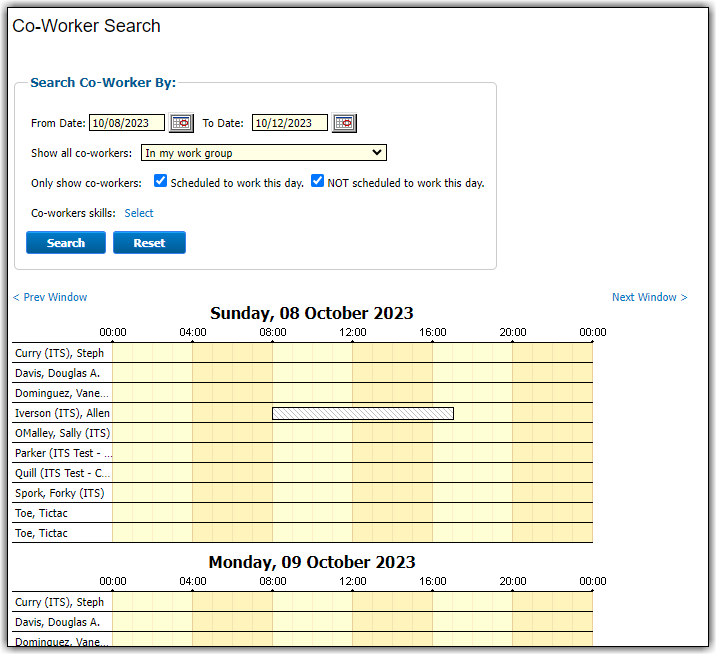Click the Reset button
The image size is (717, 655).
point(149,242)
